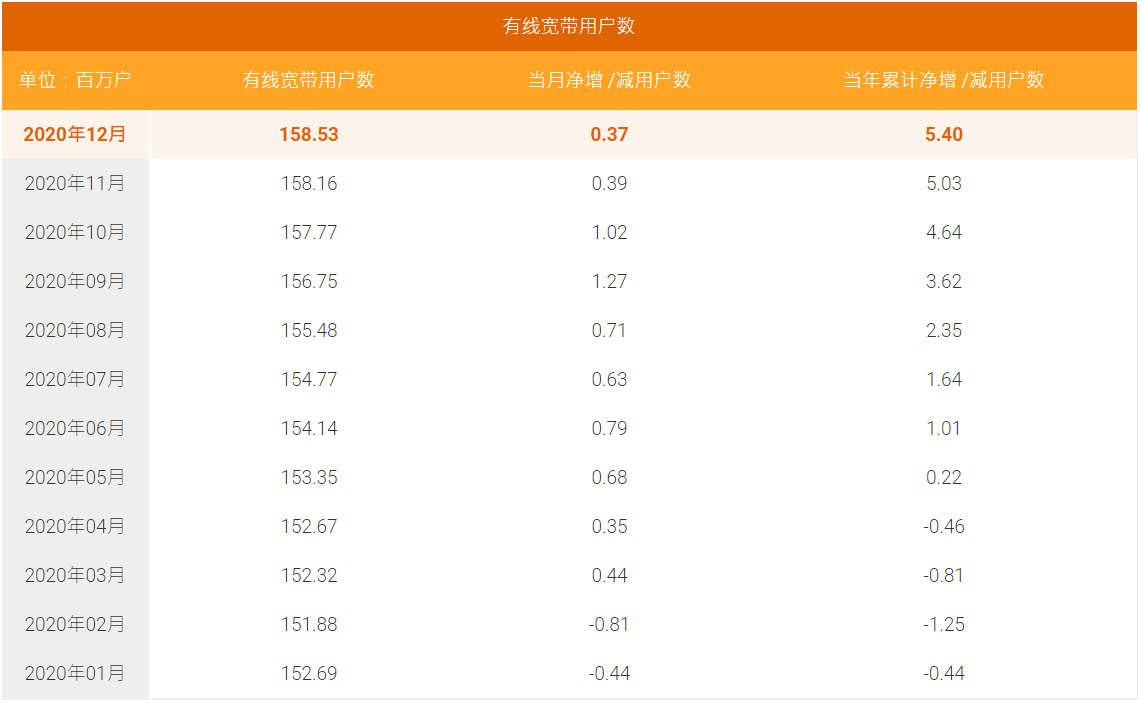
Task: Select the highlighted 2020年12月 row label
Action: pyautogui.click(x=75, y=134)
